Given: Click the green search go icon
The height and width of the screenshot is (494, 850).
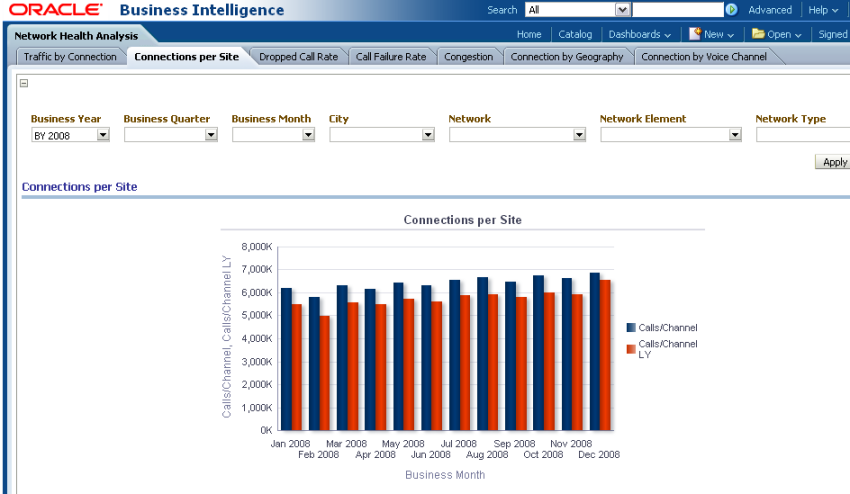Looking at the screenshot, I should point(731,10).
